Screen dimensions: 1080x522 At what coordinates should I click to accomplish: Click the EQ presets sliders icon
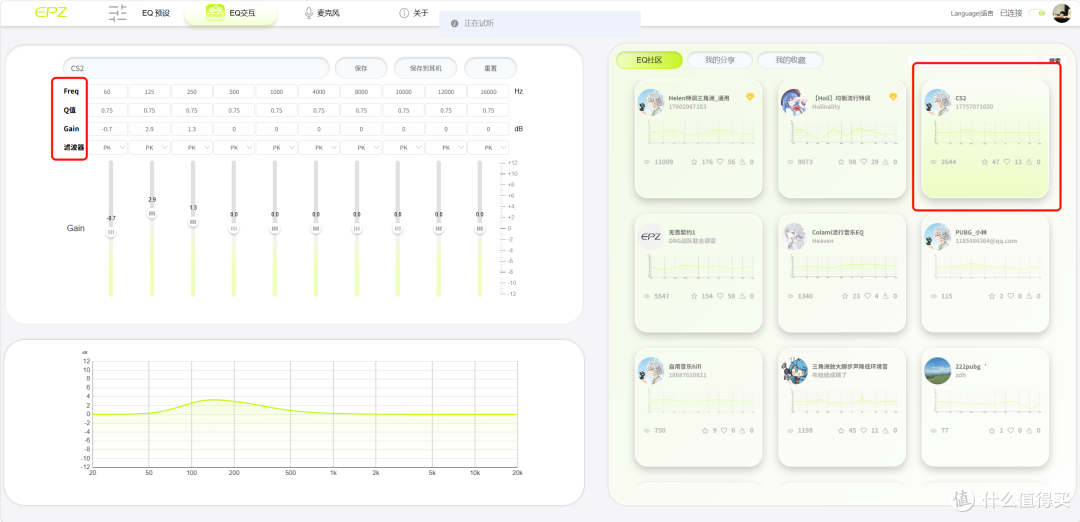pos(118,13)
